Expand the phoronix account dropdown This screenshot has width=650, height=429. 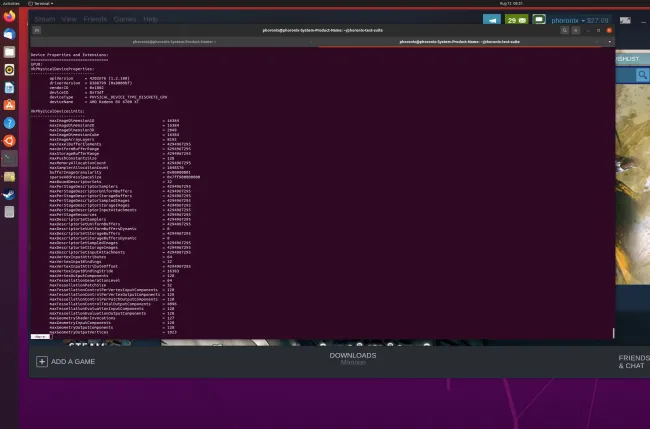click(585, 19)
